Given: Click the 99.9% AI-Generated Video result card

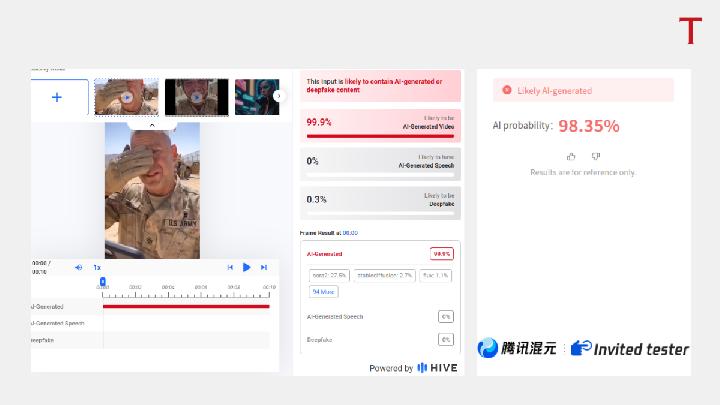Looking at the screenshot, I should click(381, 123).
